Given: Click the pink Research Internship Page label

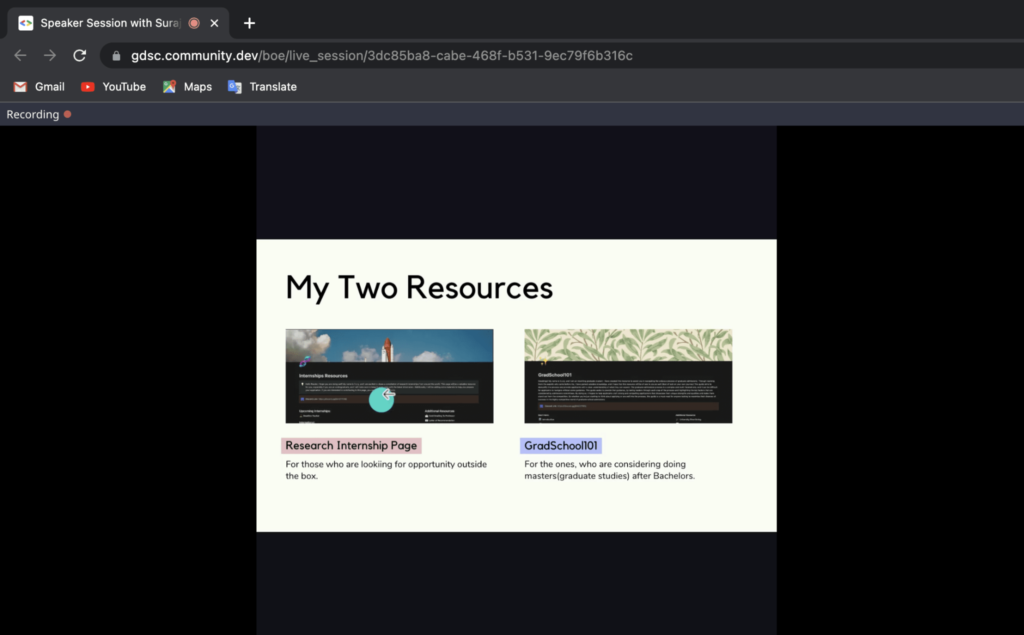Looking at the screenshot, I should click(x=351, y=446).
